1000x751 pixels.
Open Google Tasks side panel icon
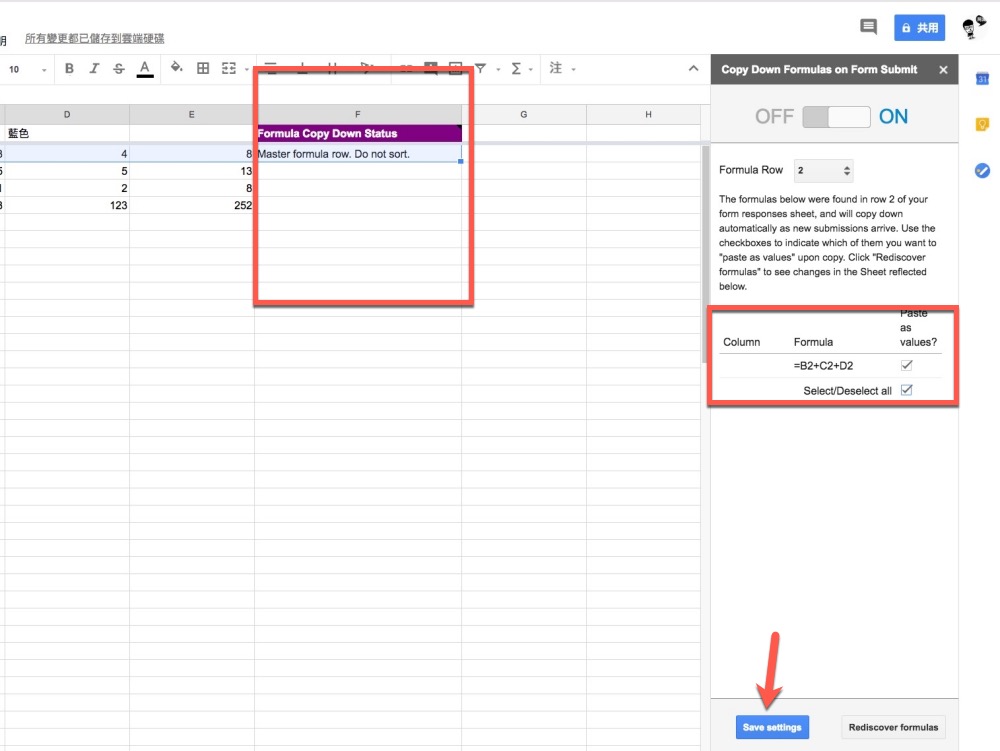tap(982, 170)
